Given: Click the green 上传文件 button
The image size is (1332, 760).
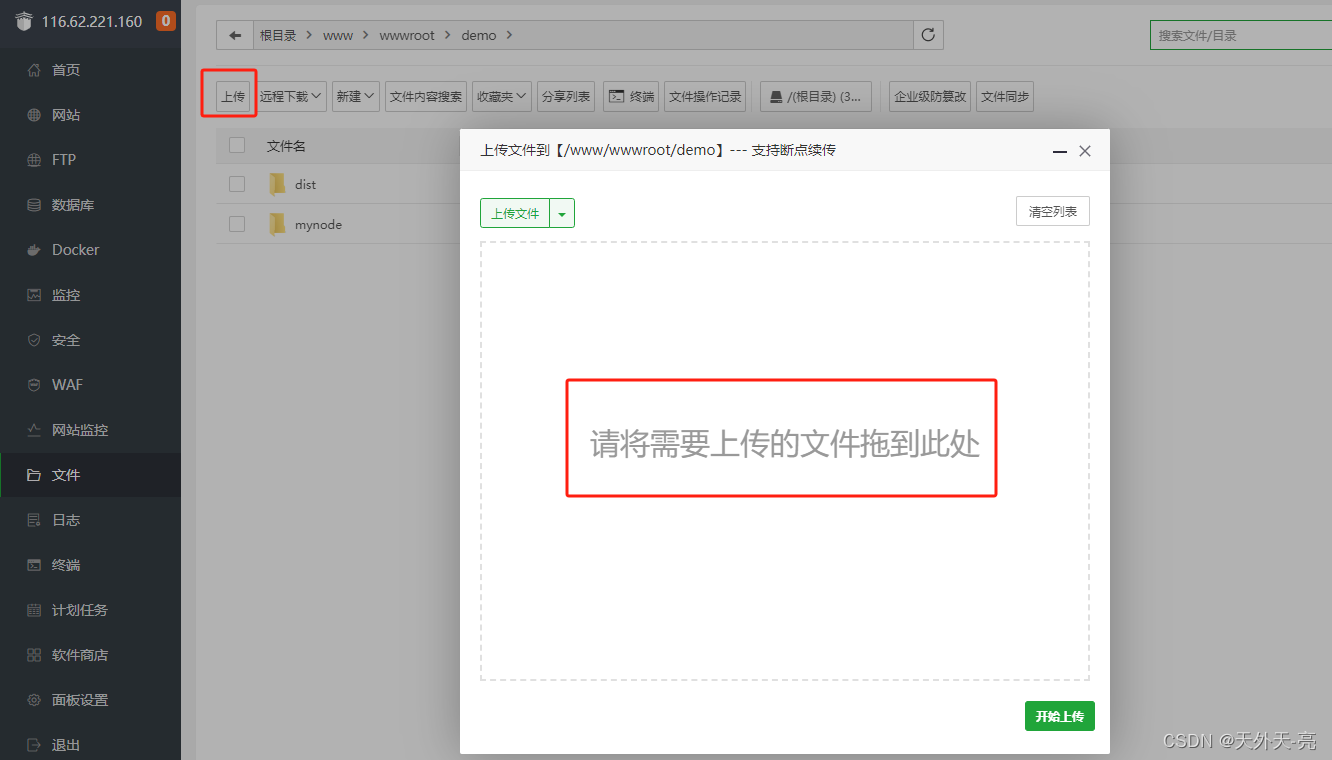Looking at the screenshot, I should coord(515,213).
